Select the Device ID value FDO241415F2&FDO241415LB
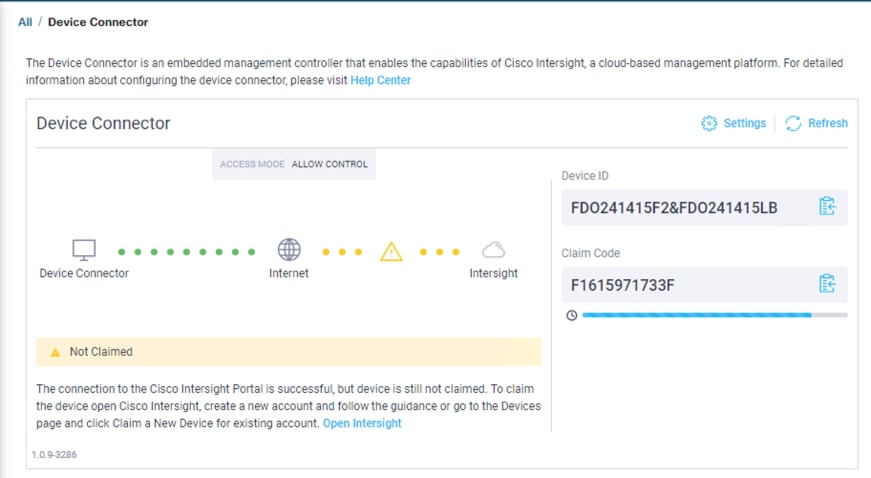The image size is (871, 478). [x=674, y=208]
